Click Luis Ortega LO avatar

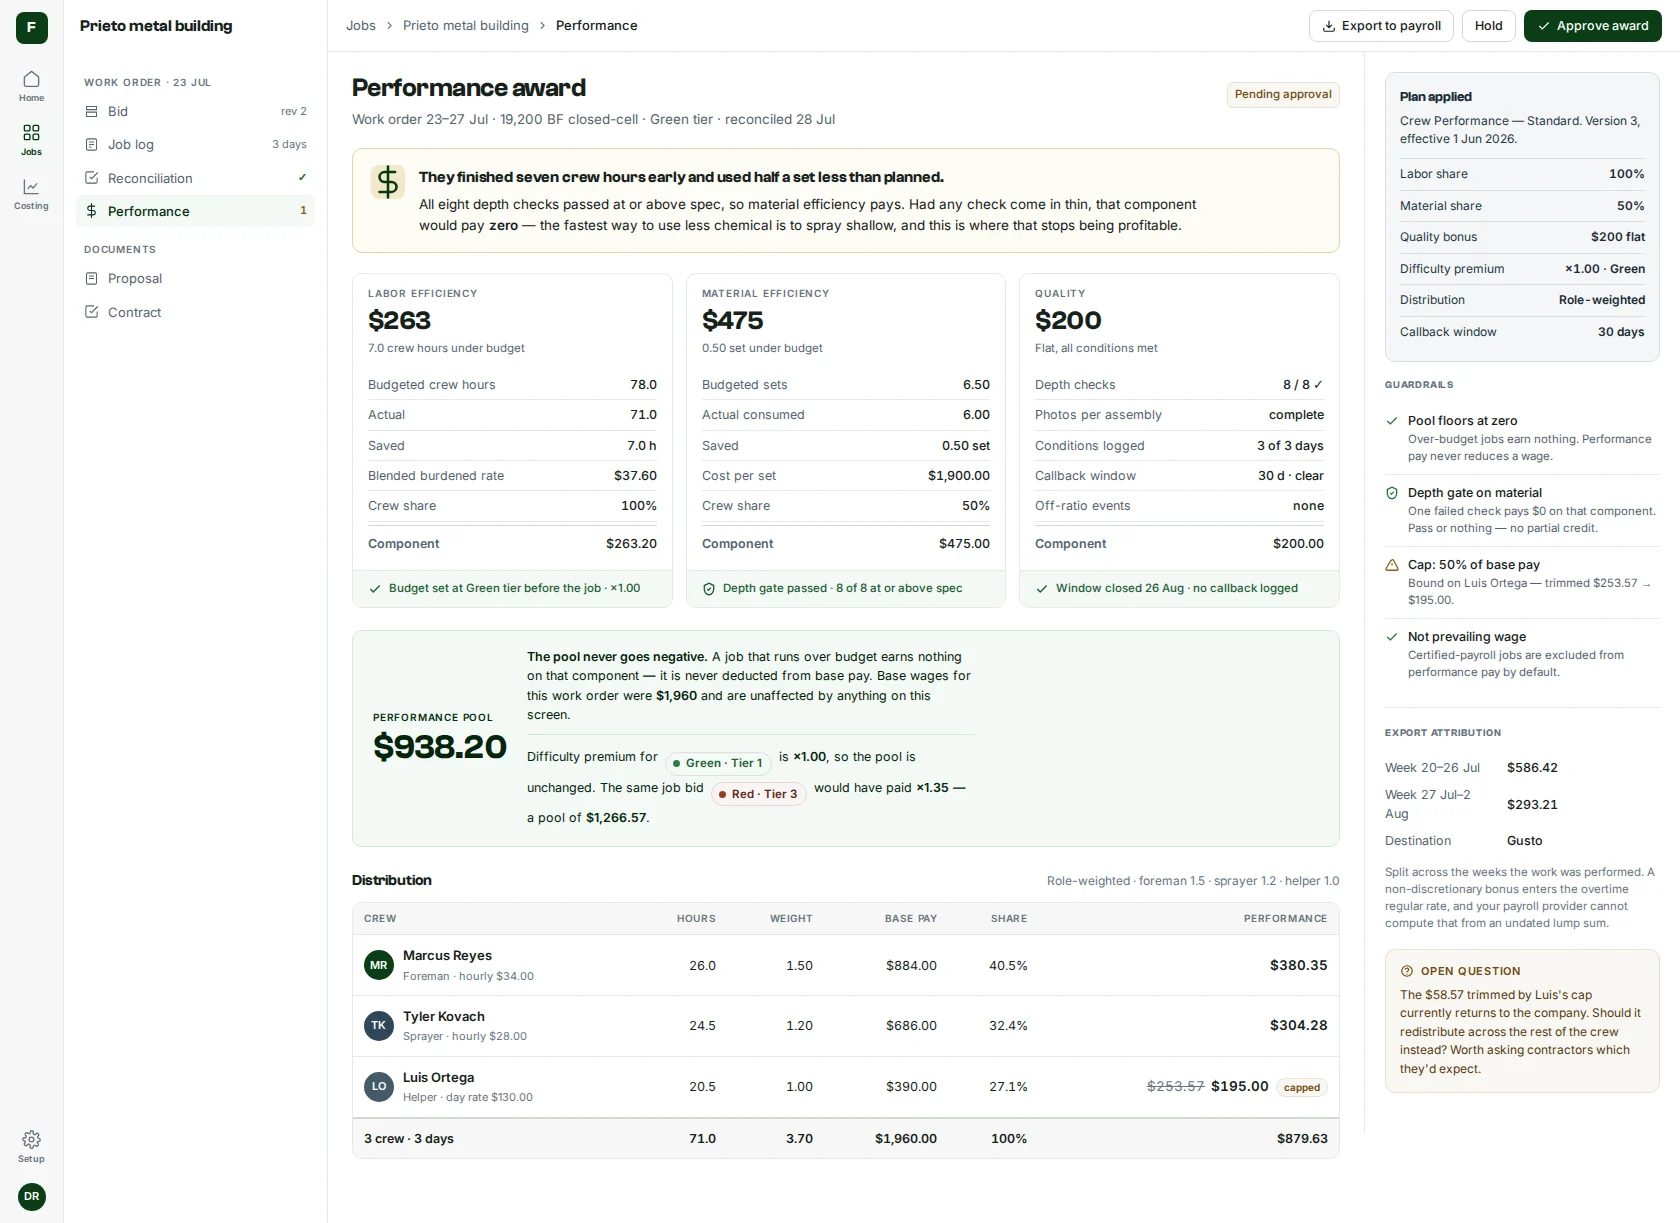pos(379,1086)
